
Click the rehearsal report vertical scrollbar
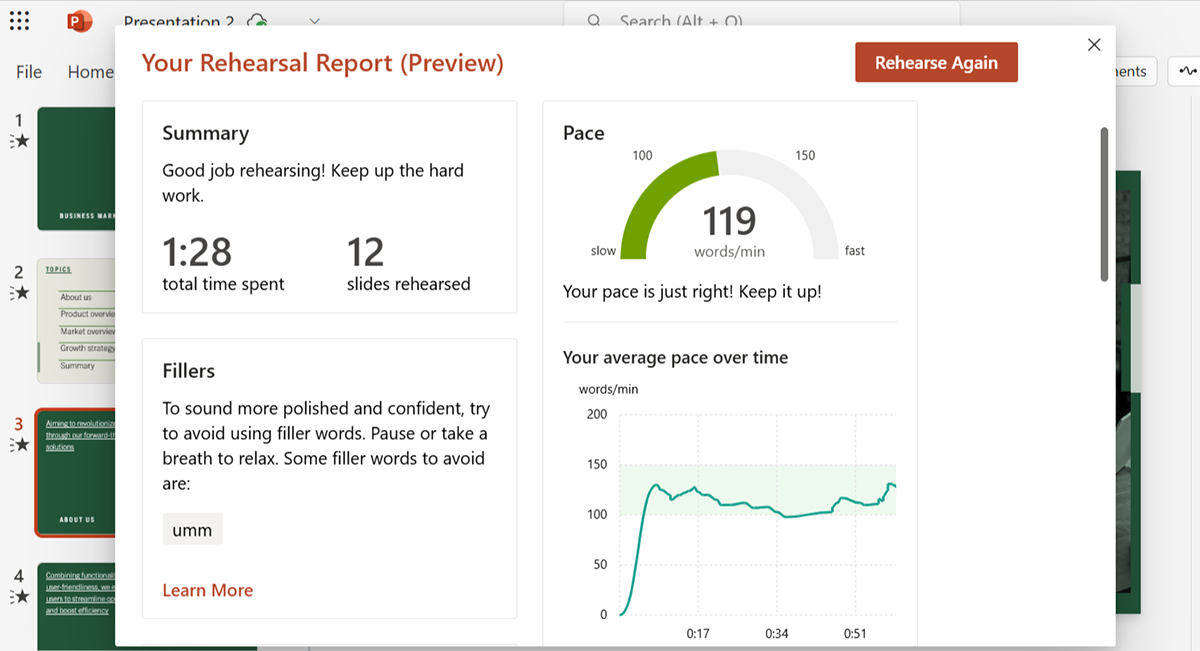[x=1104, y=205]
